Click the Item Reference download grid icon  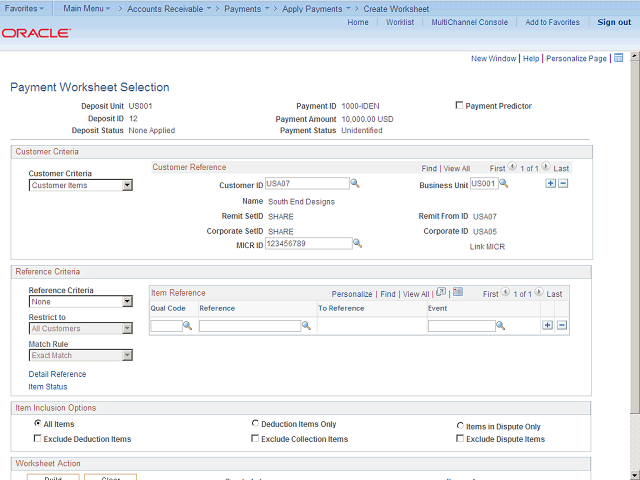457,293
